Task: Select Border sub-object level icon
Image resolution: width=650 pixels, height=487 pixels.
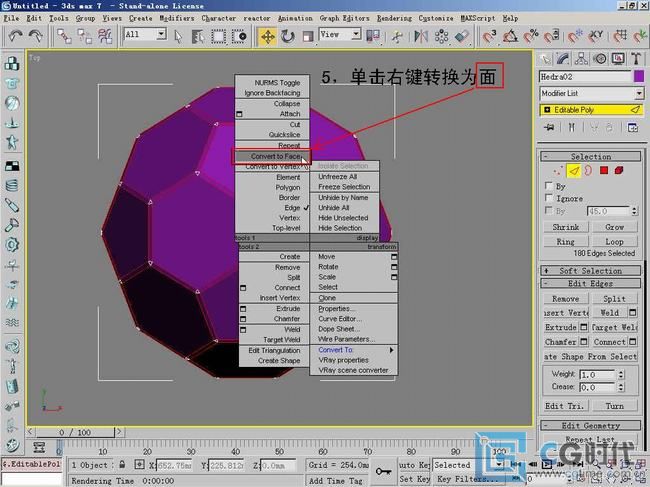Action: click(x=588, y=171)
